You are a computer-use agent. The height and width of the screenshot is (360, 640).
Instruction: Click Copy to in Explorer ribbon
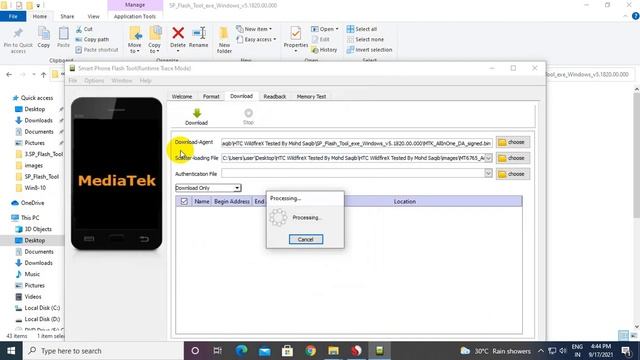154,40
